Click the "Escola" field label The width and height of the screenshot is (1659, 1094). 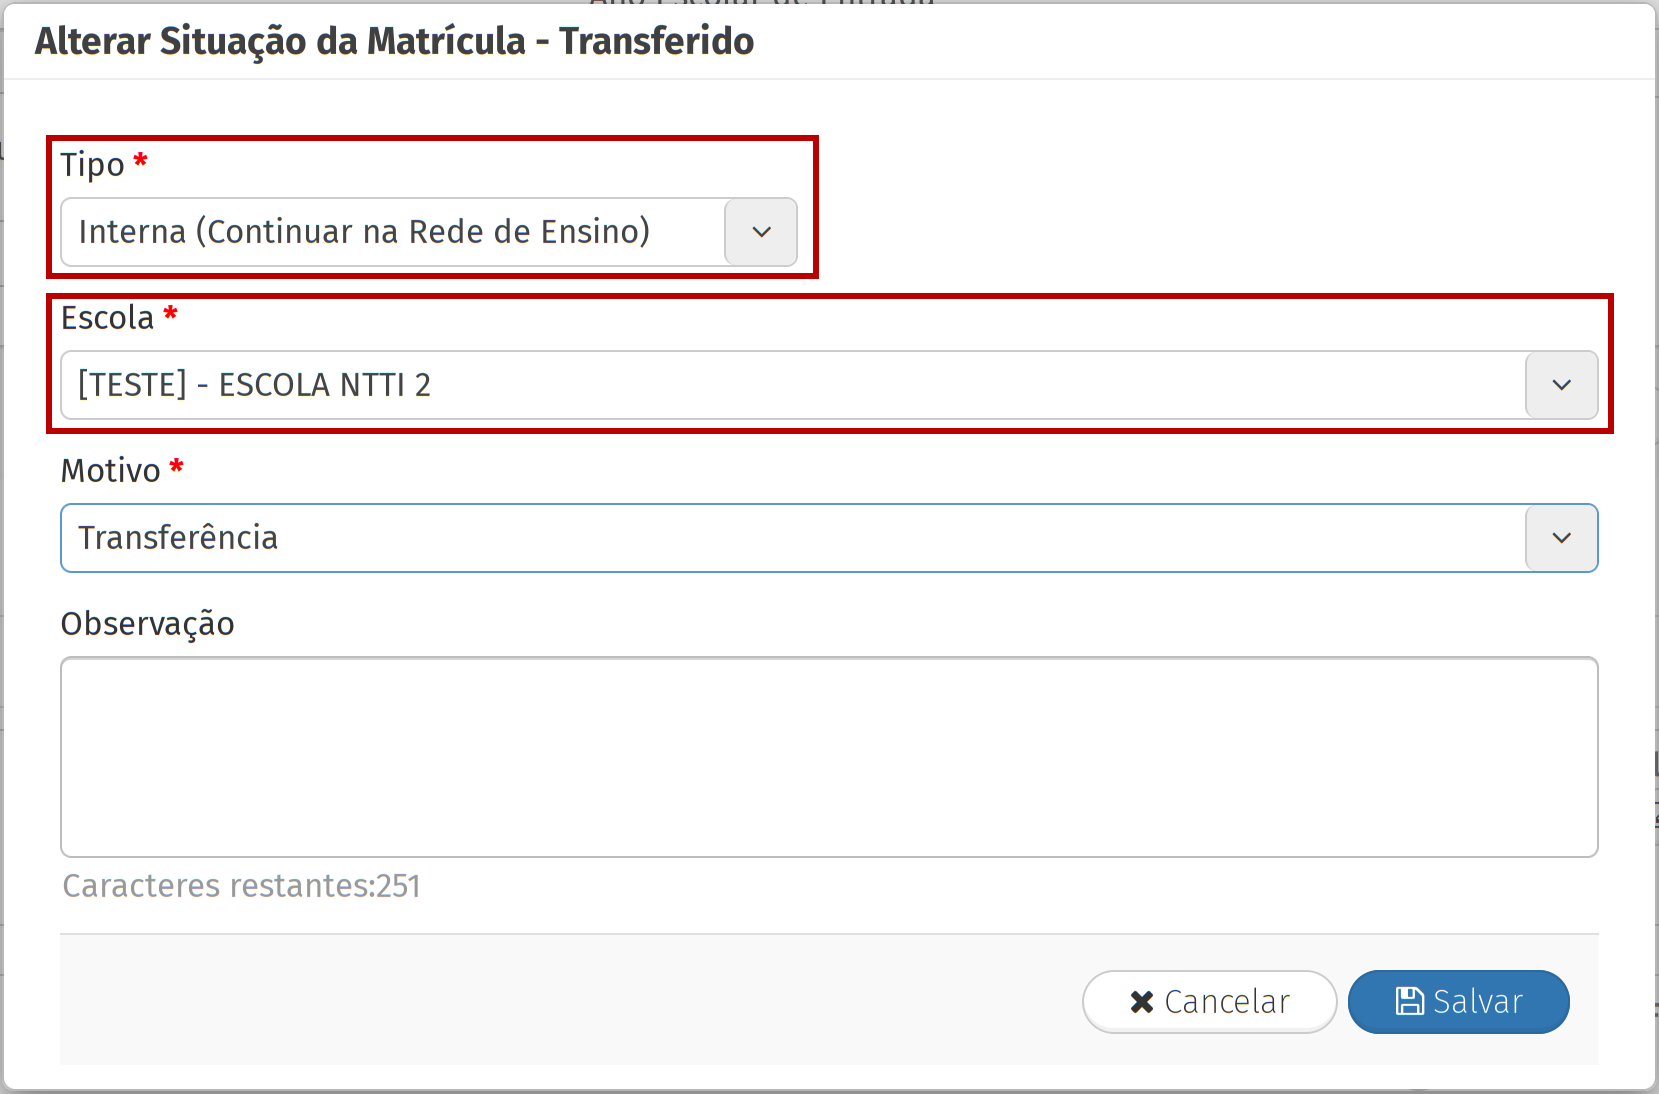tap(107, 318)
